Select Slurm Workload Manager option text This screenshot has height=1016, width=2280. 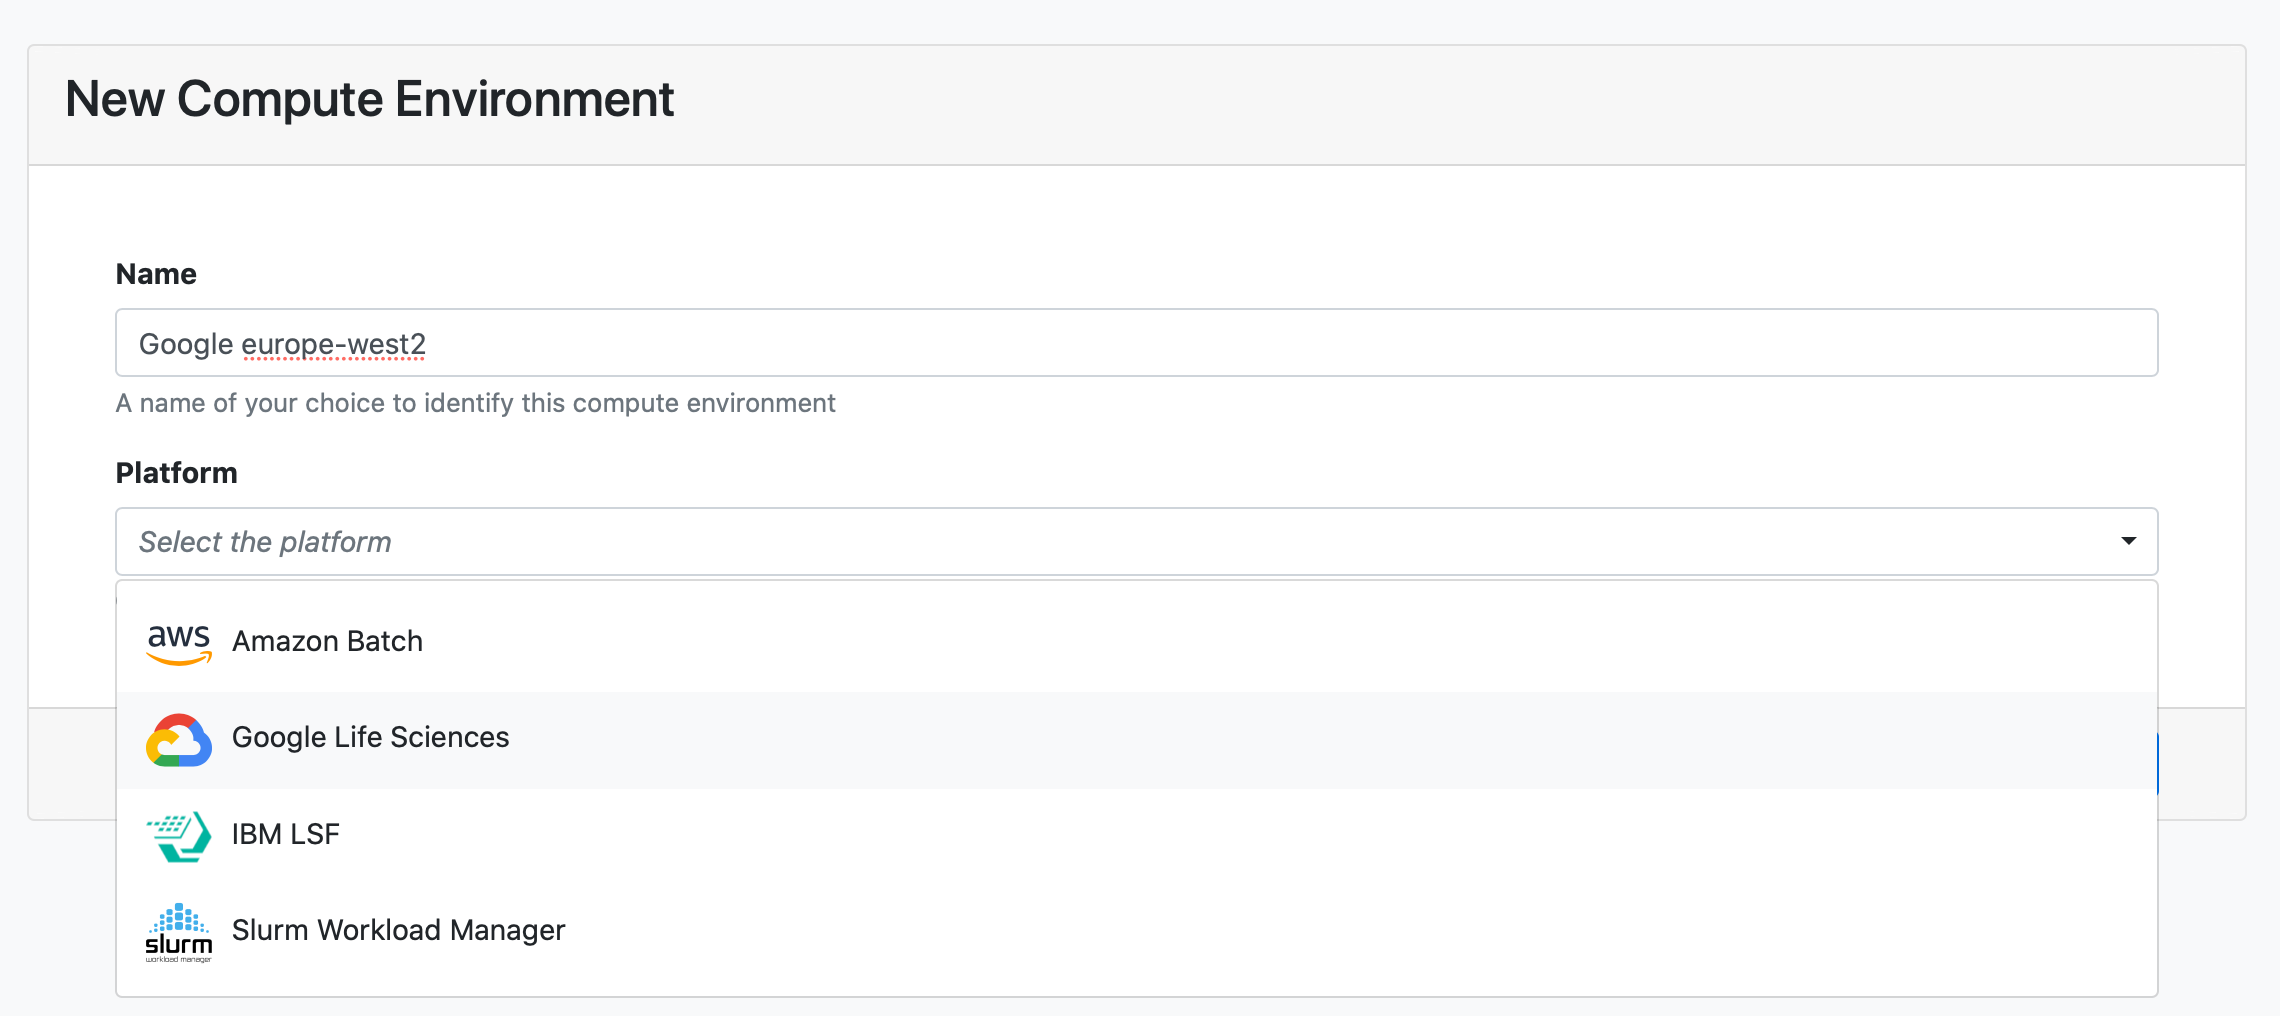coord(398,930)
